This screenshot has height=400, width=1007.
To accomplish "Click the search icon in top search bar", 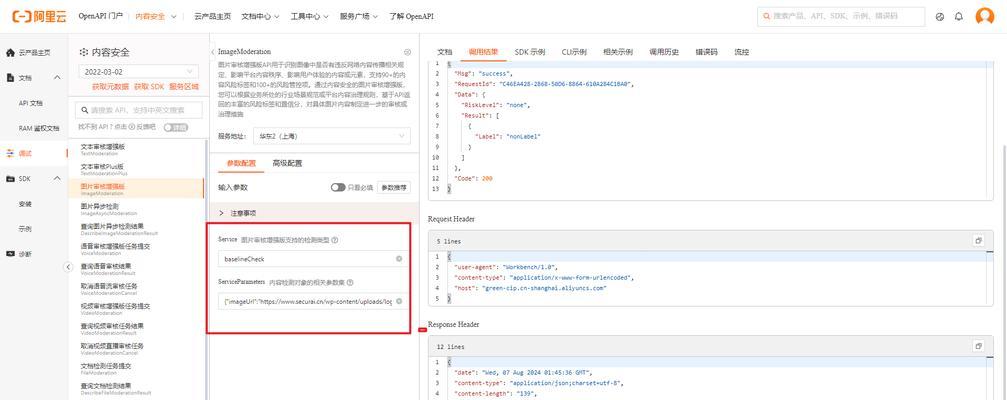I will [767, 16].
